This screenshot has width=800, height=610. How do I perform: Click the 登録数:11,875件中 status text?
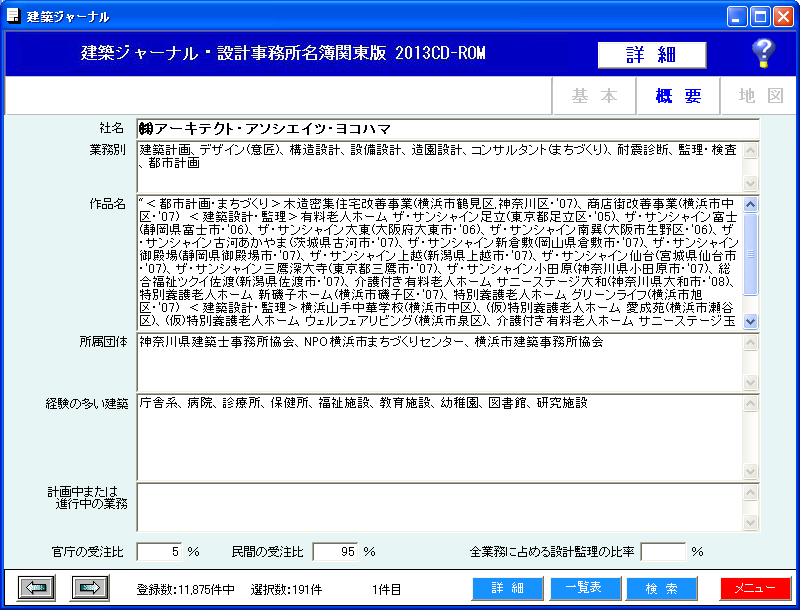(x=185, y=590)
